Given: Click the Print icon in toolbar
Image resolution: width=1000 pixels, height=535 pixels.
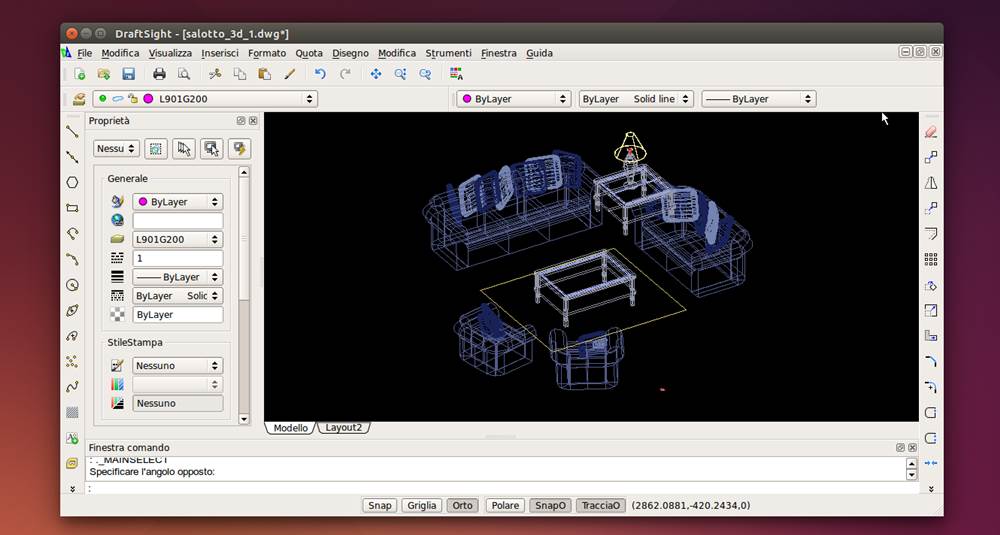Looking at the screenshot, I should click(x=159, y=74).
